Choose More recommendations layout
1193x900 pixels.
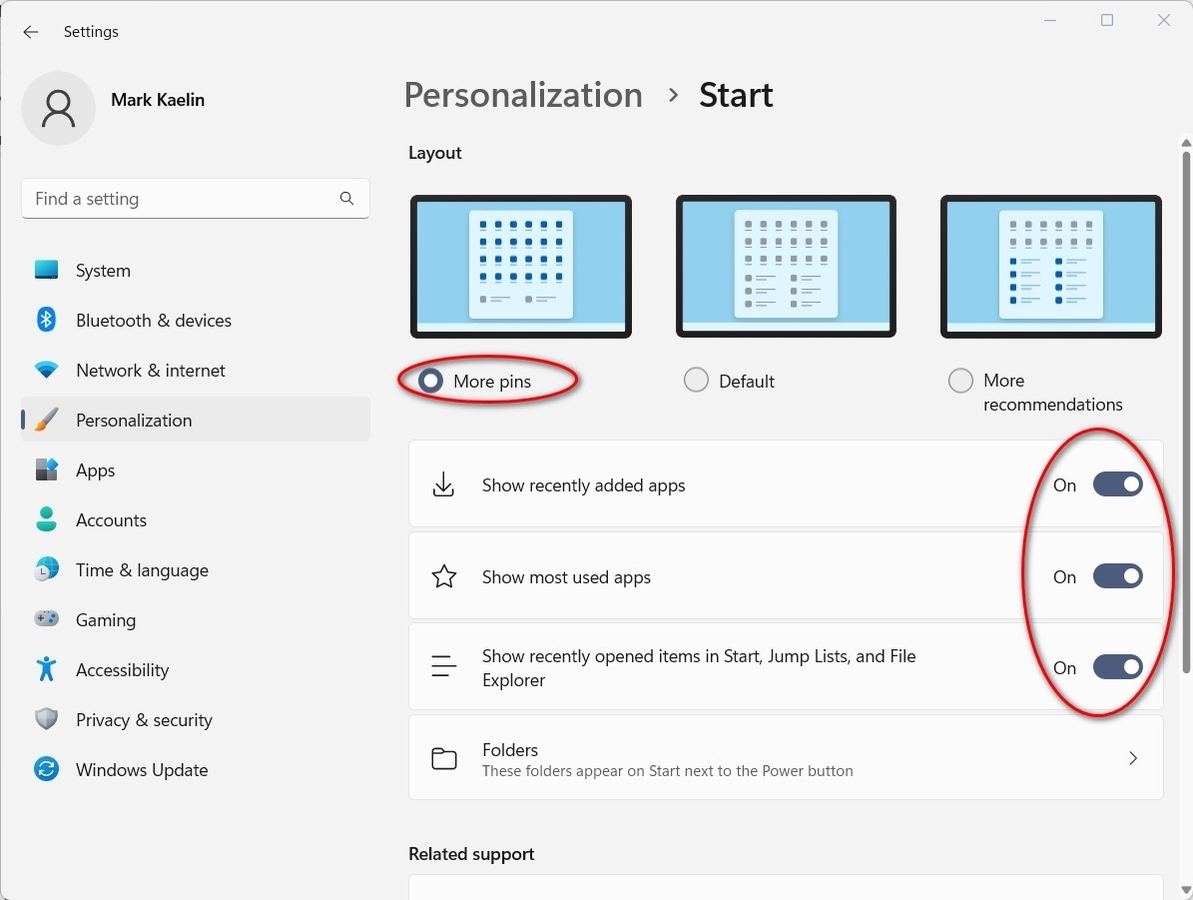(x=960, y=380)
